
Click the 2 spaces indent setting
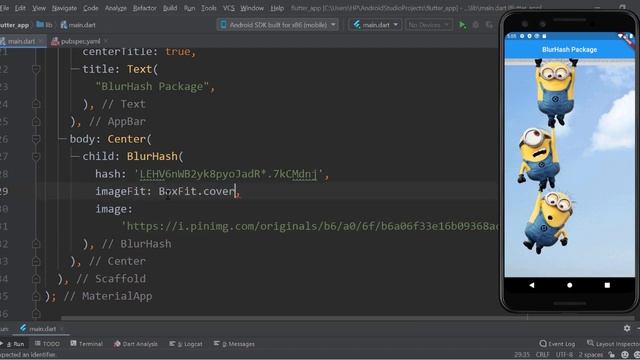[591, 355]
